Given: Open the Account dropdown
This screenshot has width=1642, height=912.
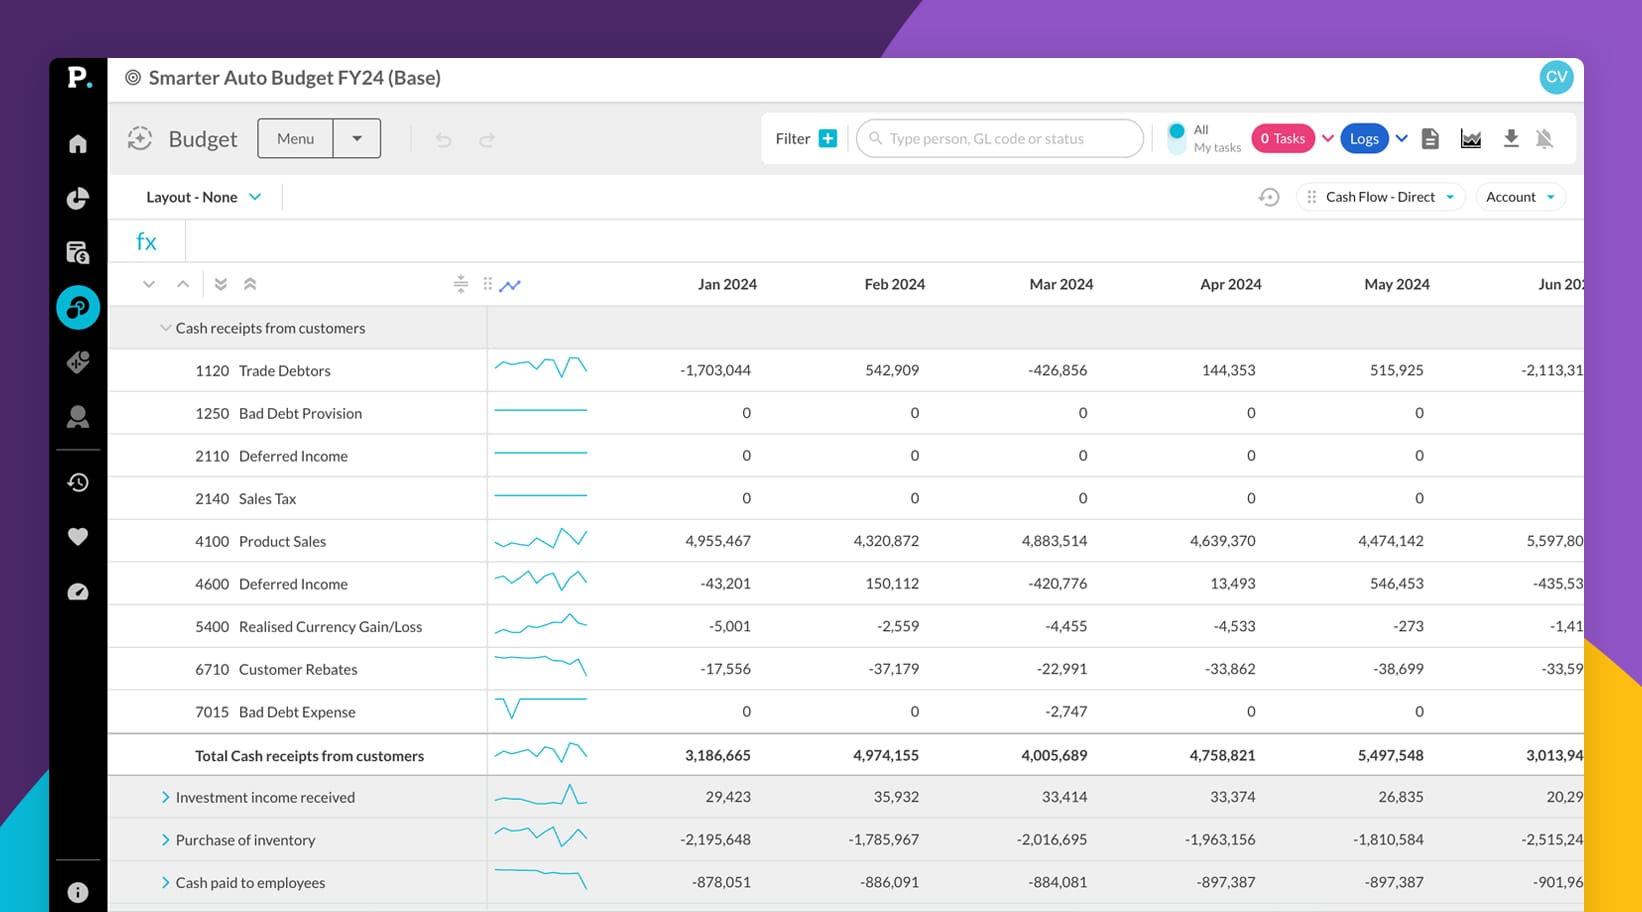Looking at the screenshot, I should click(x=1519, y=196).
